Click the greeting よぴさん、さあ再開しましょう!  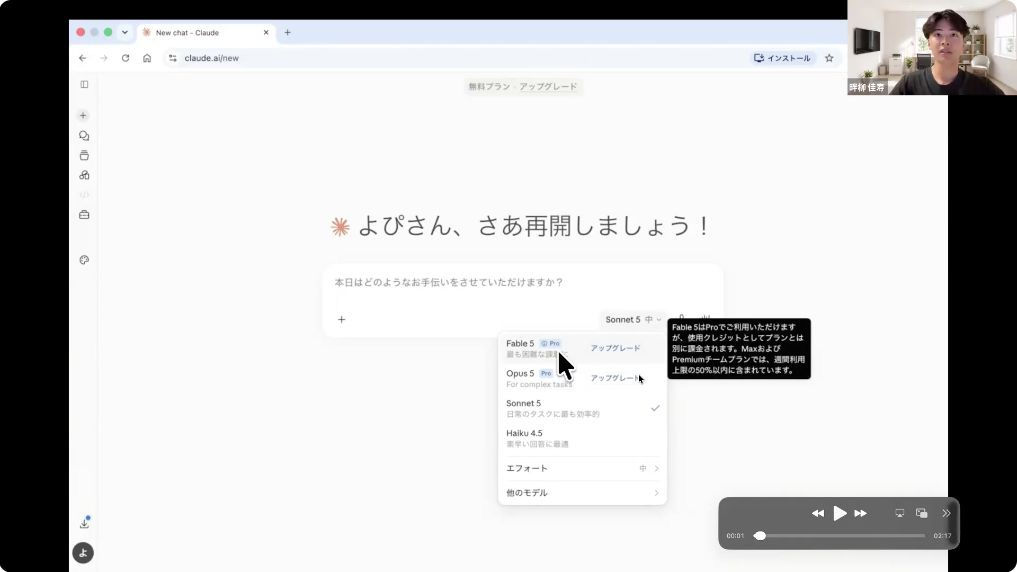tap(533, 226)
